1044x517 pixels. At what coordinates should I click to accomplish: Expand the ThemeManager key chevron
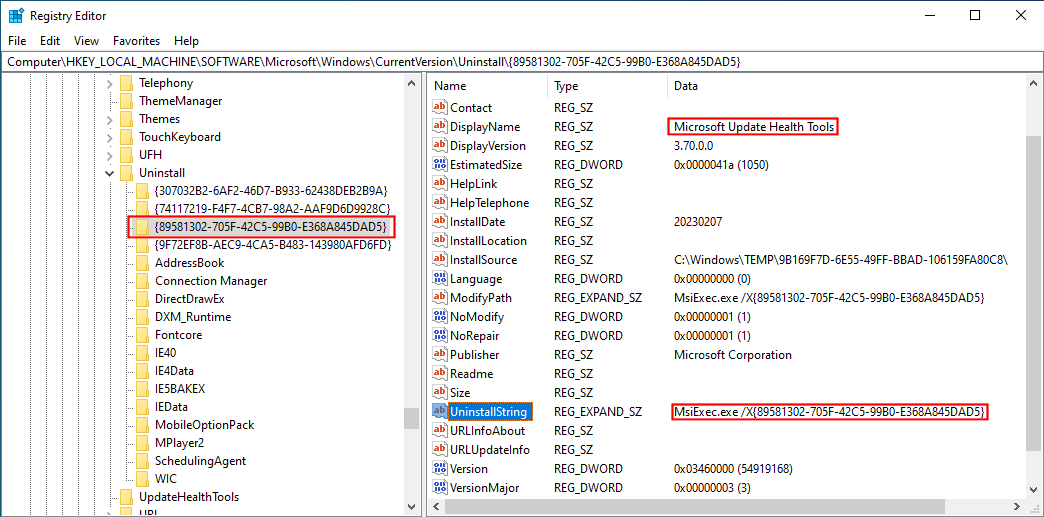click(109, 101)
